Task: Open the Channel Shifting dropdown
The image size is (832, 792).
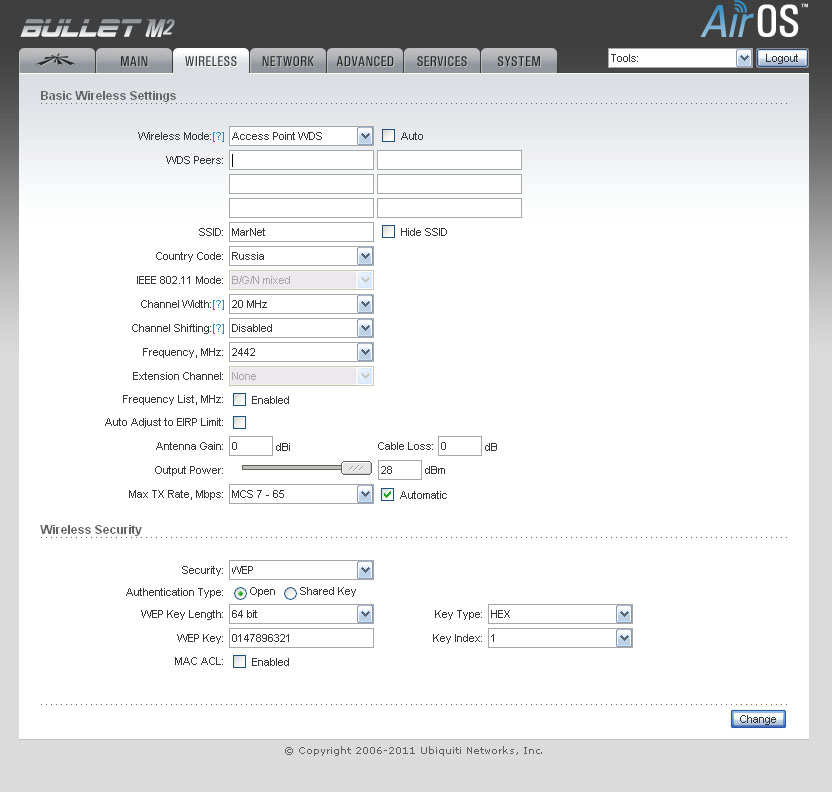Action: pos(301,328)
